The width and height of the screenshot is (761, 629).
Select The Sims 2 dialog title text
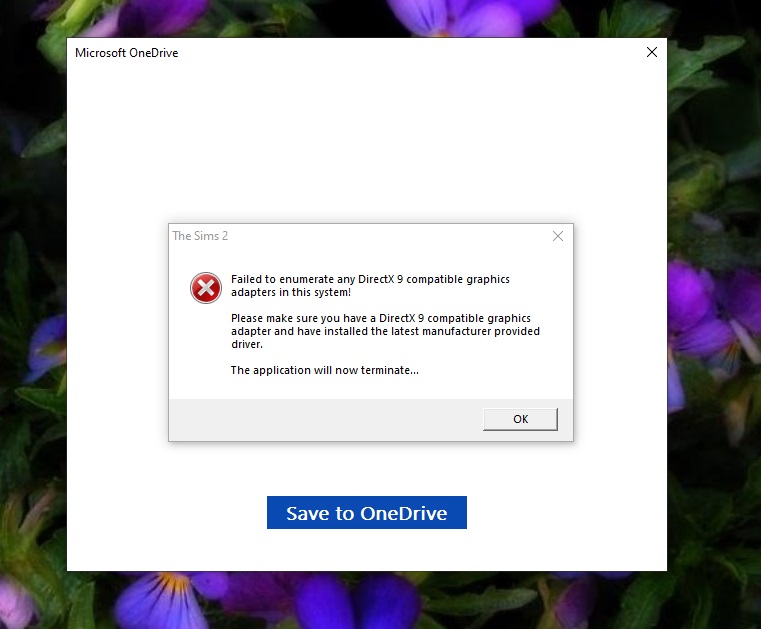click(194, 236)
